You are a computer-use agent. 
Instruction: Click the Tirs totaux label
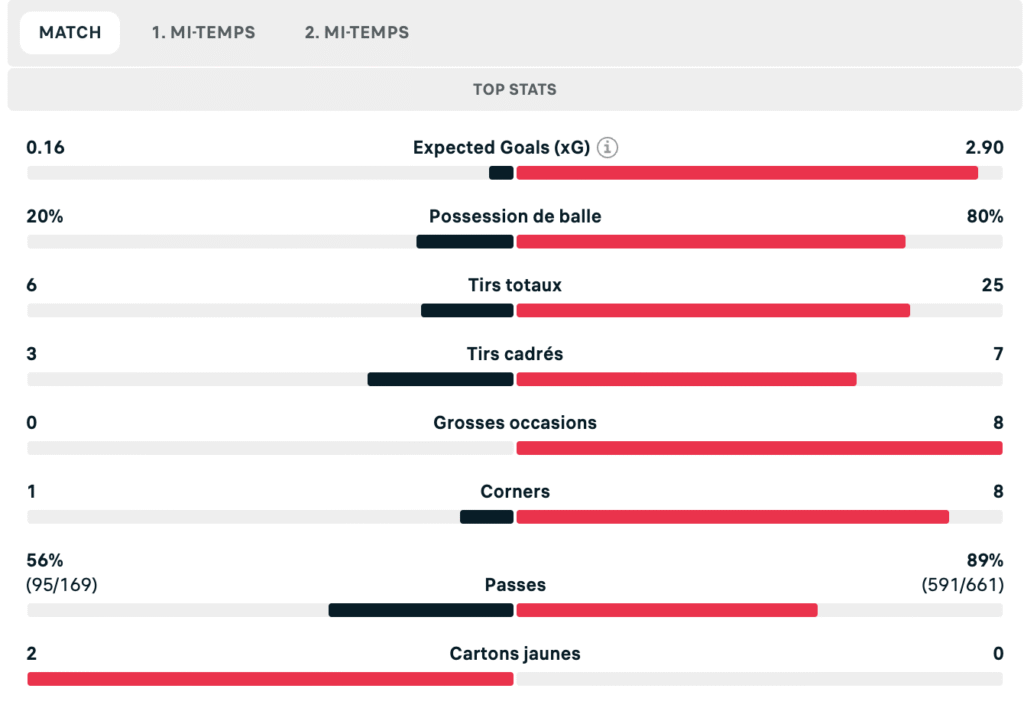[515, 285]
